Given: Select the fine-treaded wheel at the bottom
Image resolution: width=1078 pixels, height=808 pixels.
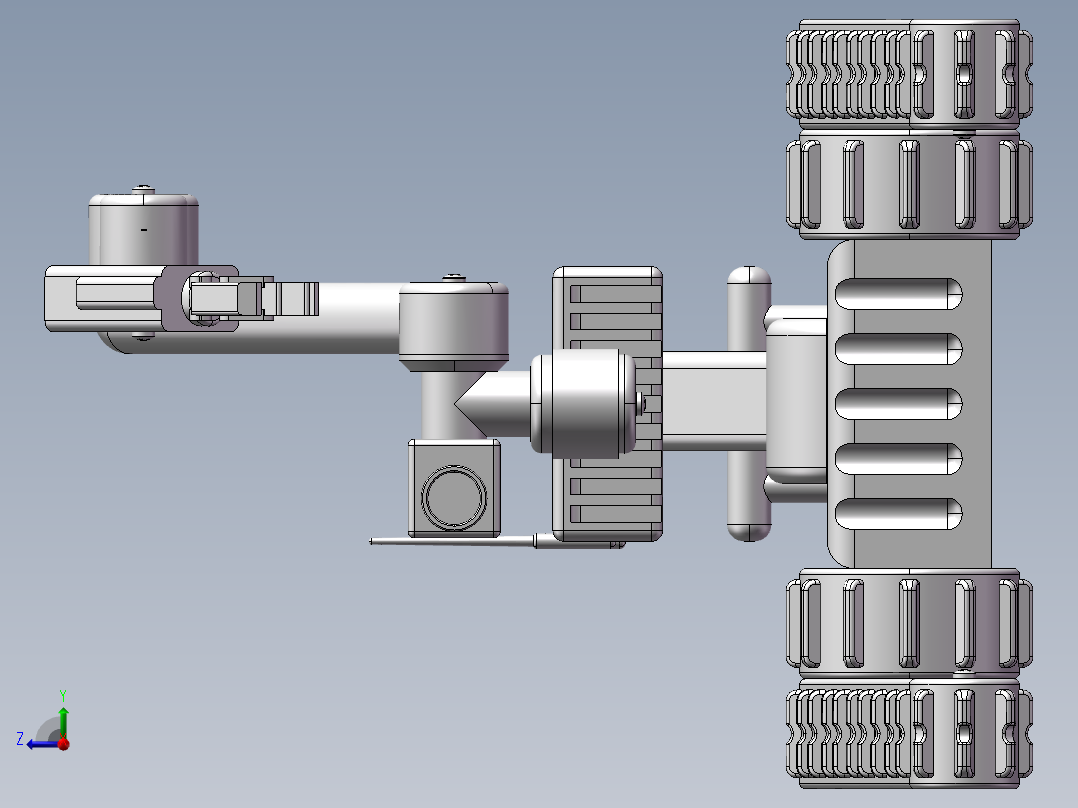Looking at the screenshot, I should [x=910, y=734].
